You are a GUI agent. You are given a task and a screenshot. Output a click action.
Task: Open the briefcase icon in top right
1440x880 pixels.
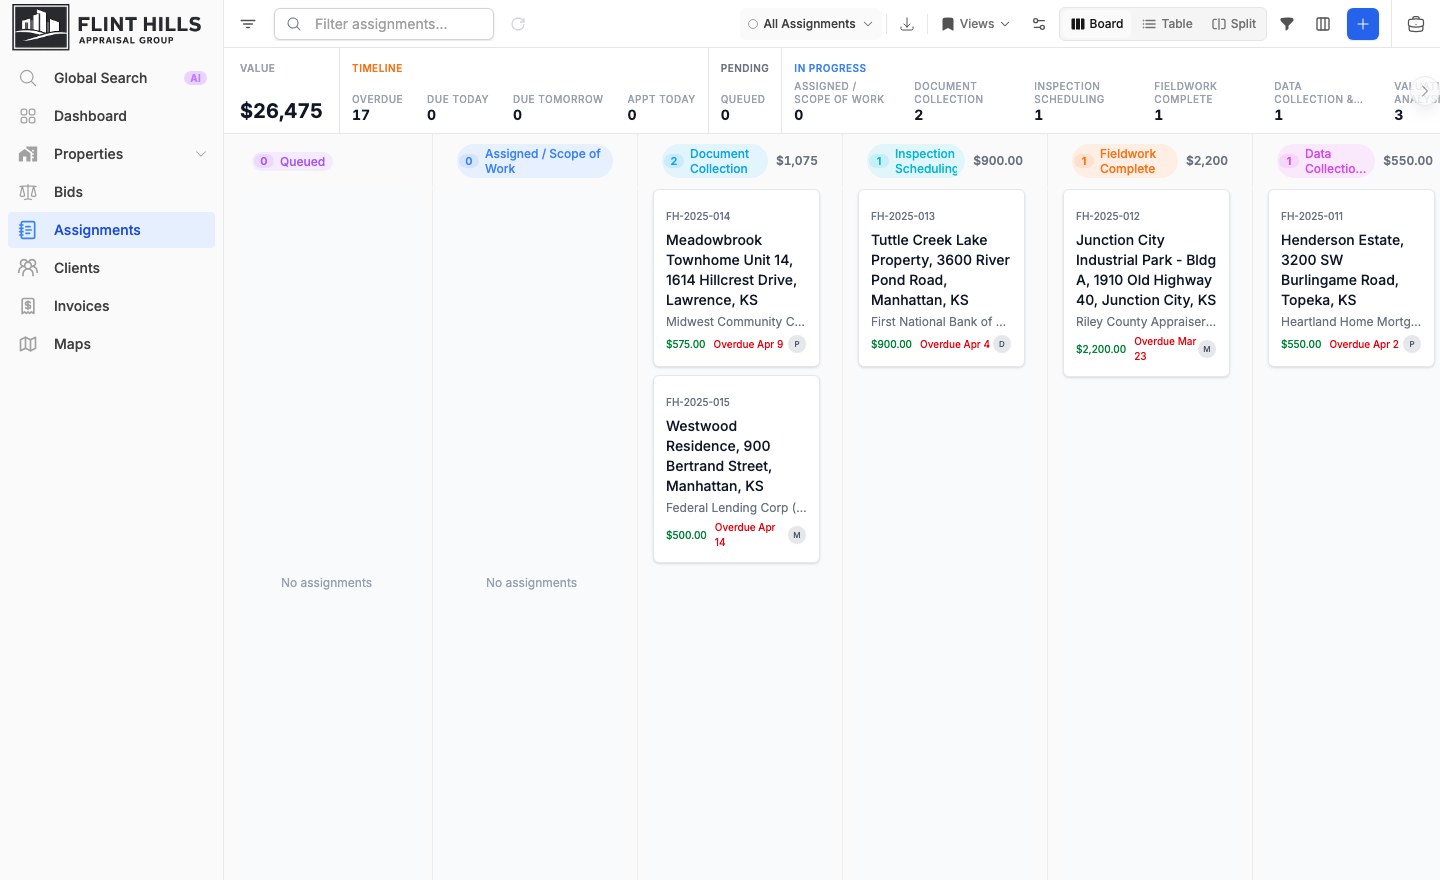coord(1416,24)
